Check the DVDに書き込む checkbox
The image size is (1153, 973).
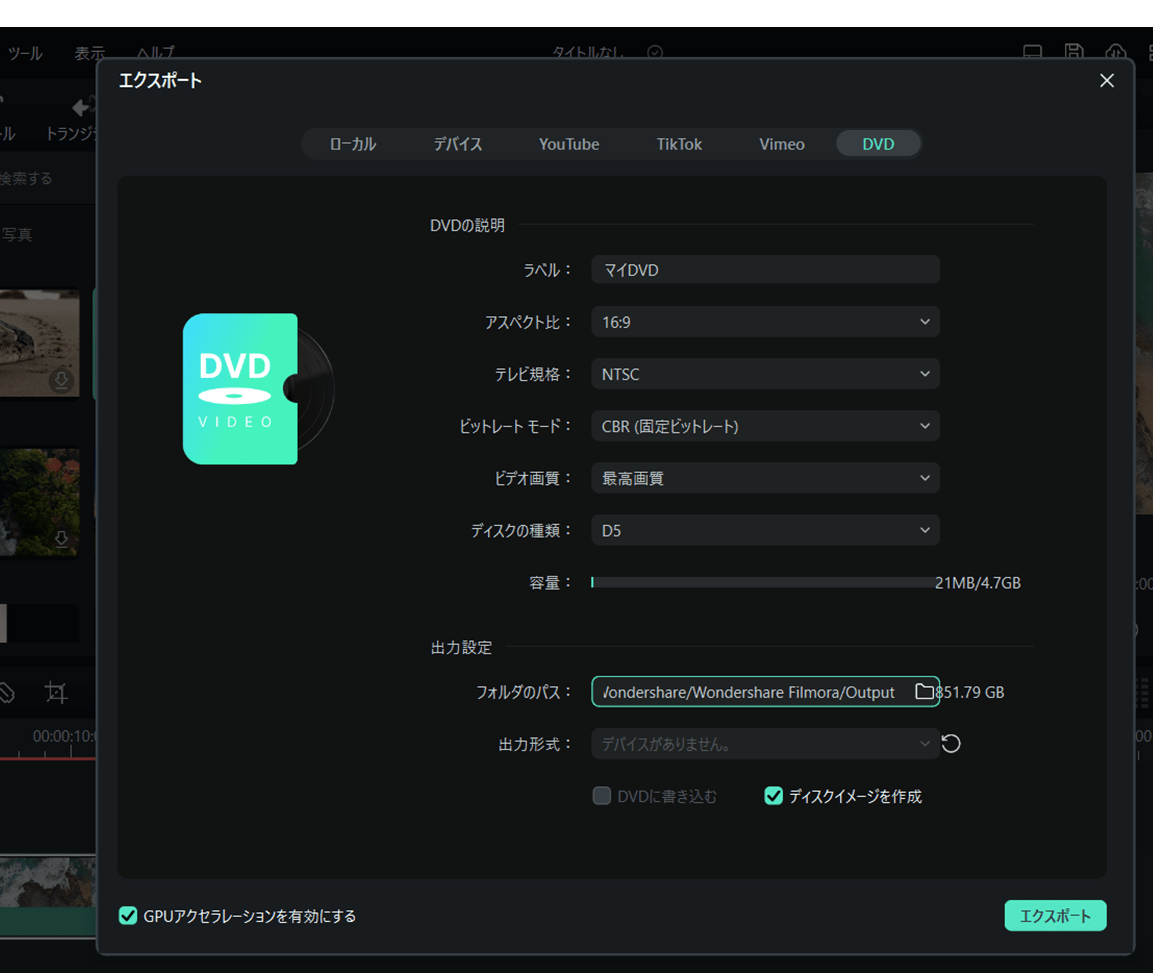click(602, 796)
